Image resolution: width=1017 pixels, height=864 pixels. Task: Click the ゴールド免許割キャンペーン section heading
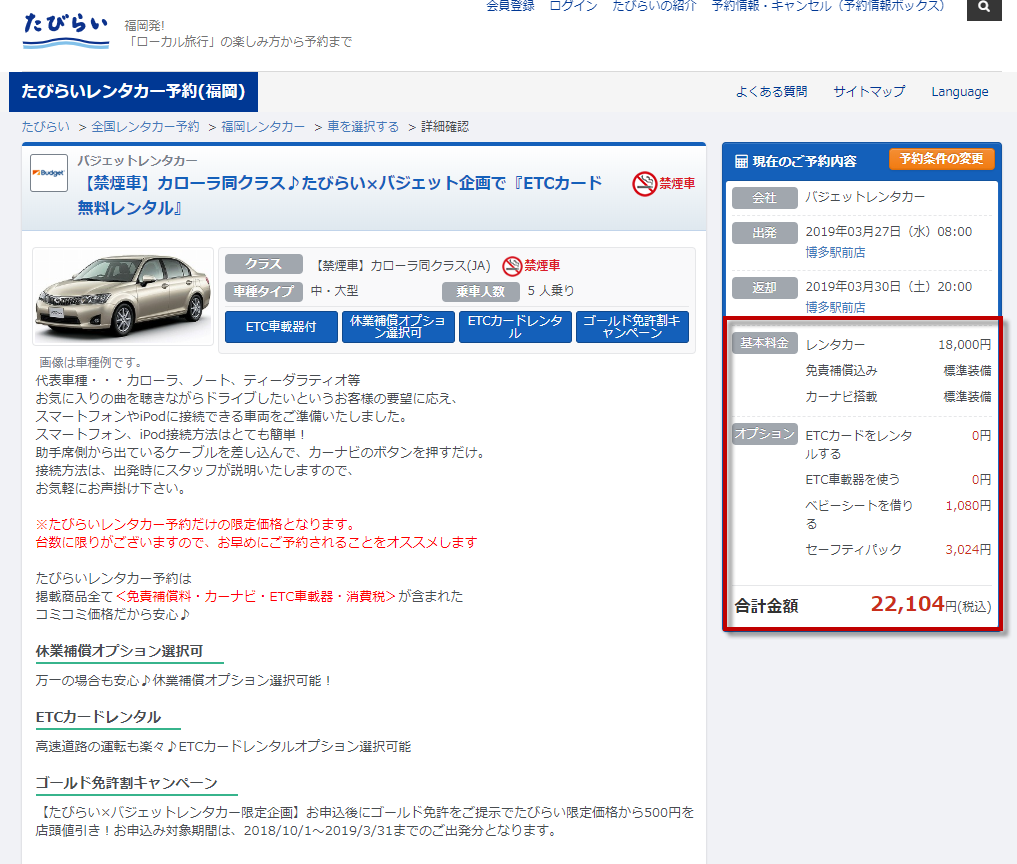point(126,783)
